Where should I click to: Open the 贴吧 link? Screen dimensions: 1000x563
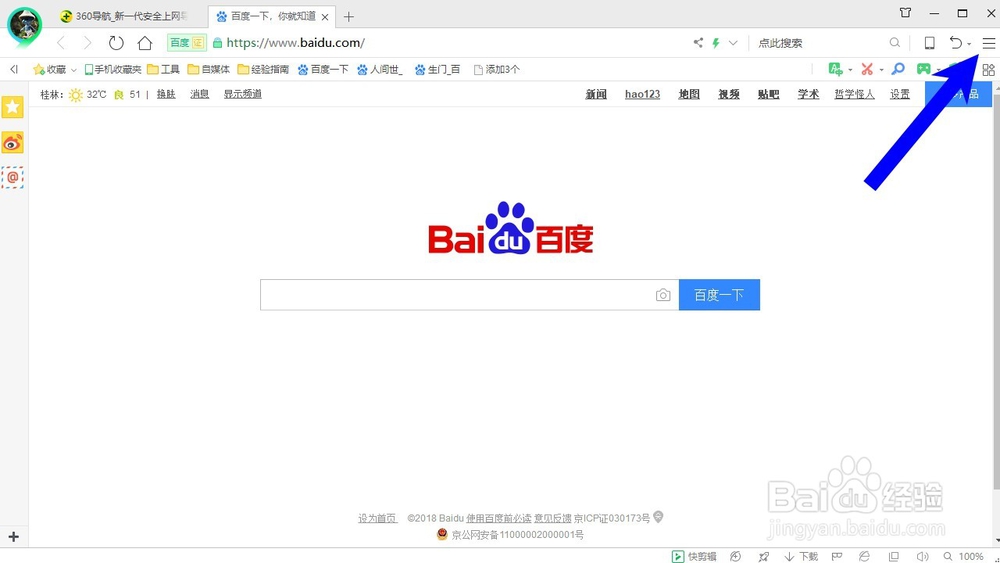coord(768,94)
